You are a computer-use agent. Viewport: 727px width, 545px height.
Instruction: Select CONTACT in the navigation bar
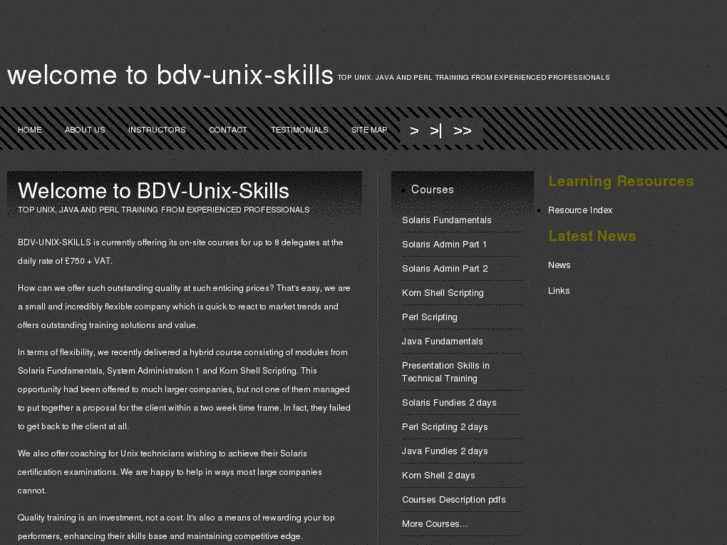tap(228, 130)
